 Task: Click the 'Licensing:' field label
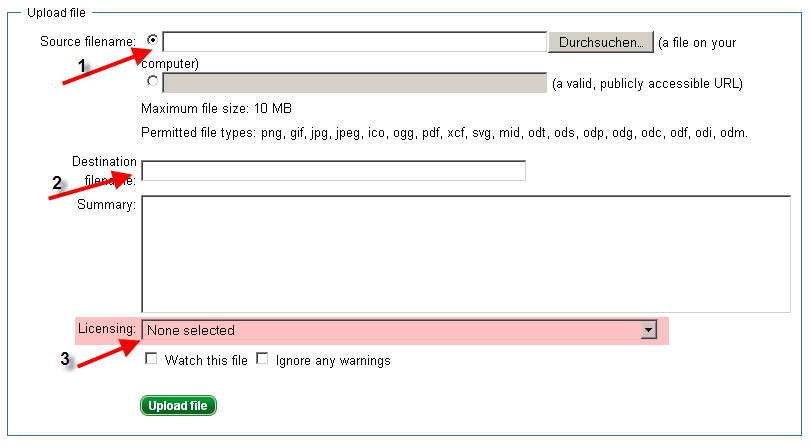coord(106,329)
